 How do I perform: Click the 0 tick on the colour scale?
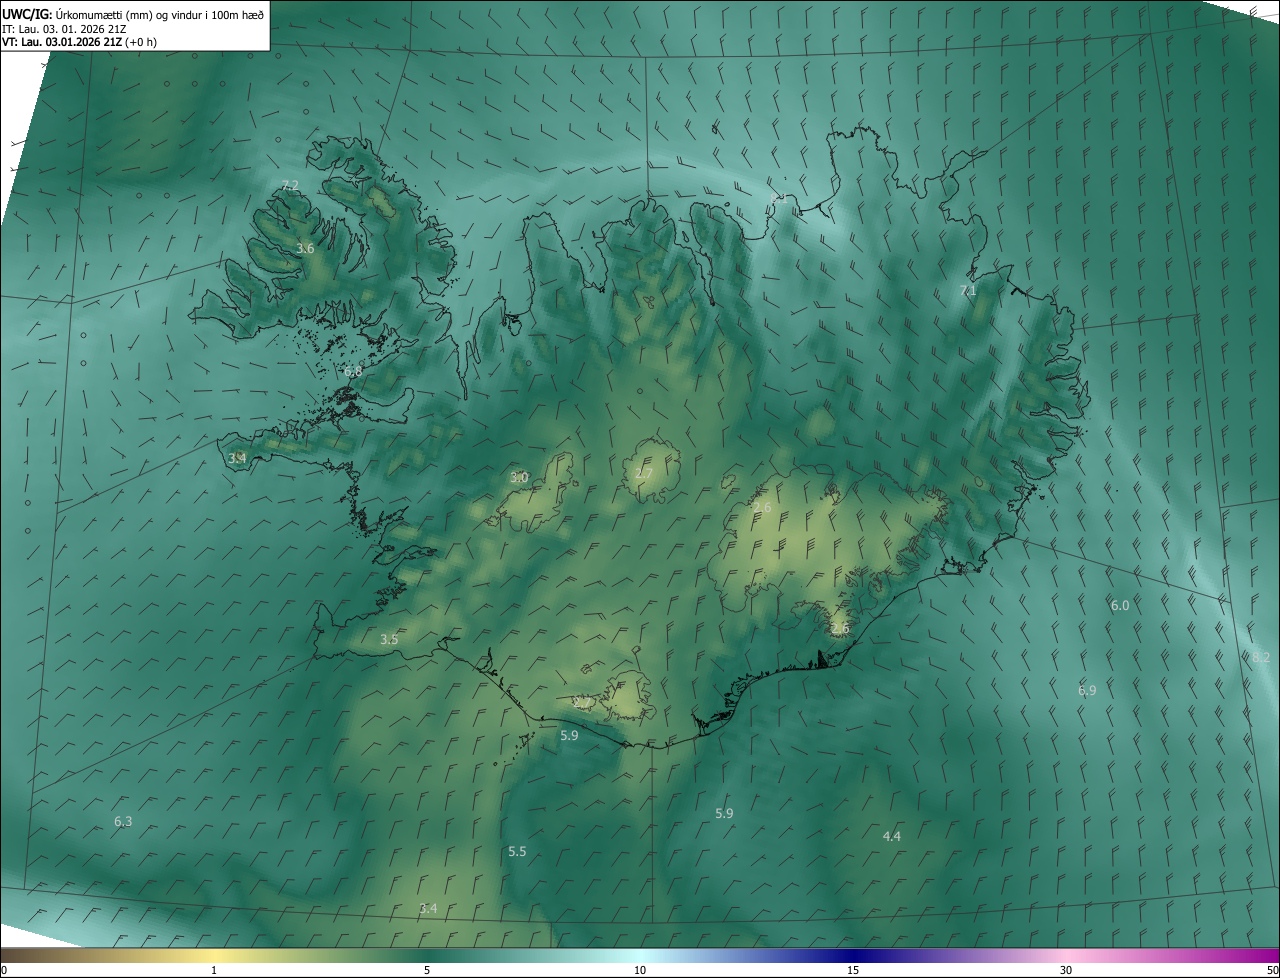coord(4,970)
